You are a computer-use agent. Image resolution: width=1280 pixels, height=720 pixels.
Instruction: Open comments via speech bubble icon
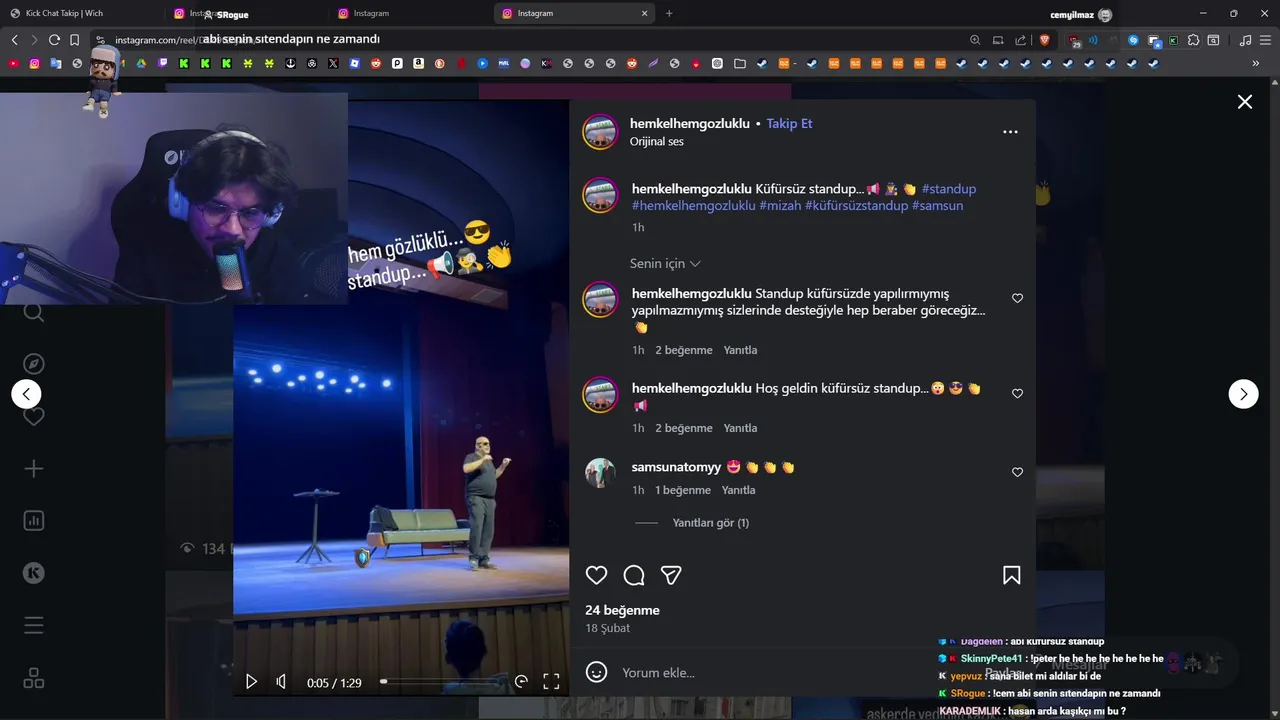(x=634, y=575)
